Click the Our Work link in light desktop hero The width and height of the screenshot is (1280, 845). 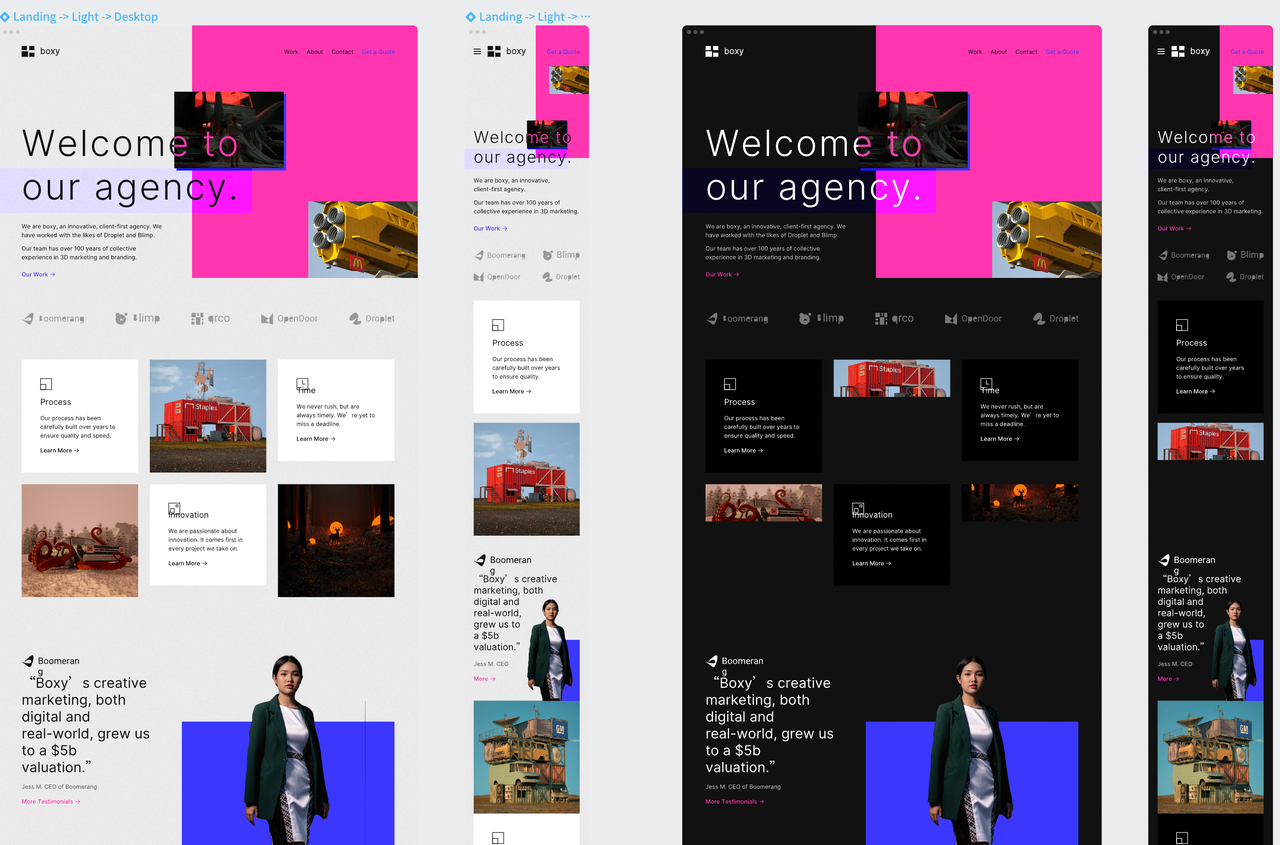coord(38,274)
